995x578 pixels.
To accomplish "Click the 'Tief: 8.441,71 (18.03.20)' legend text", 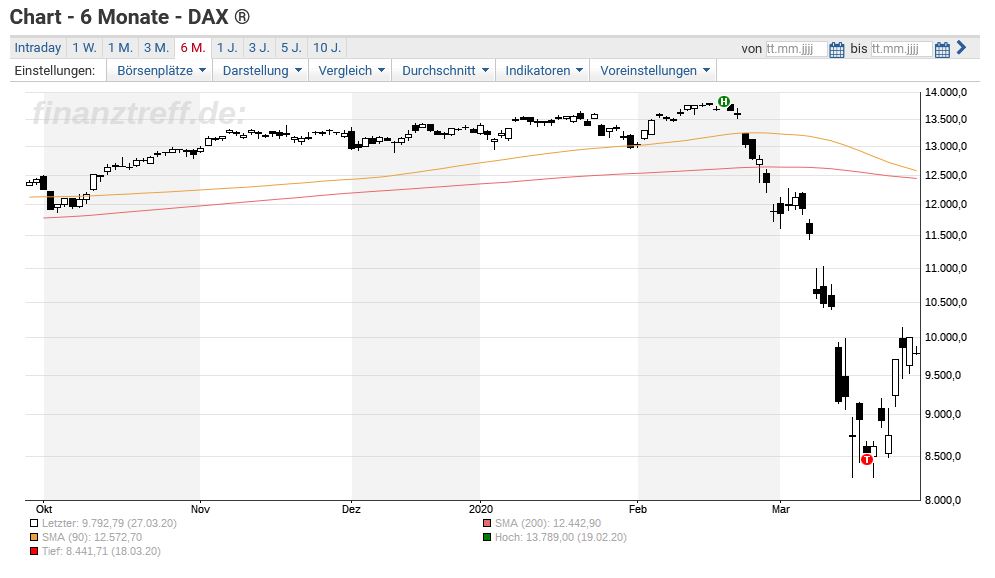I will point(102,551).
